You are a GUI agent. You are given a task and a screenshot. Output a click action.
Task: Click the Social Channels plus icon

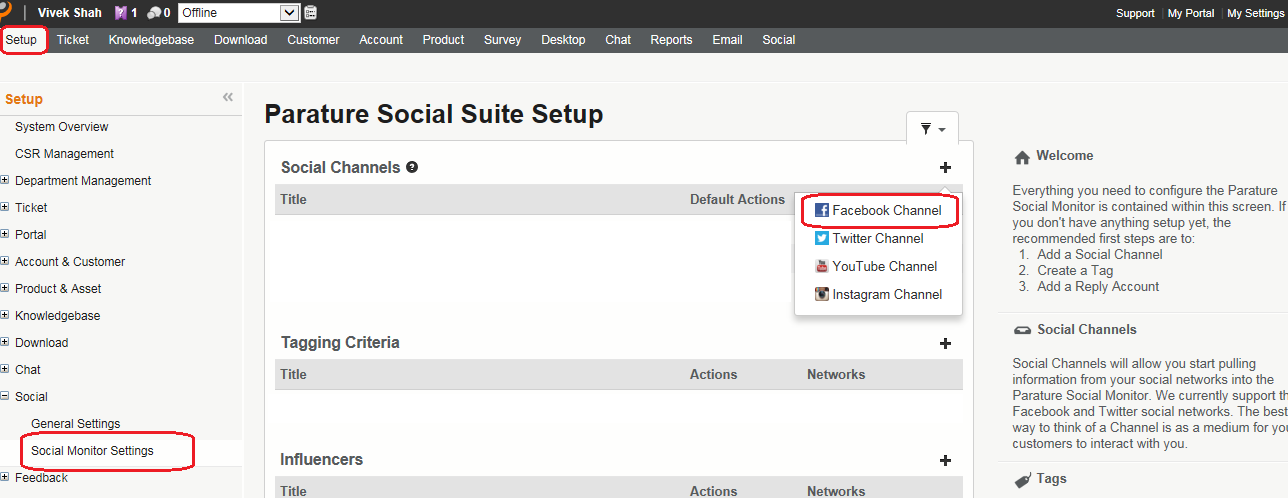(945, 168)
